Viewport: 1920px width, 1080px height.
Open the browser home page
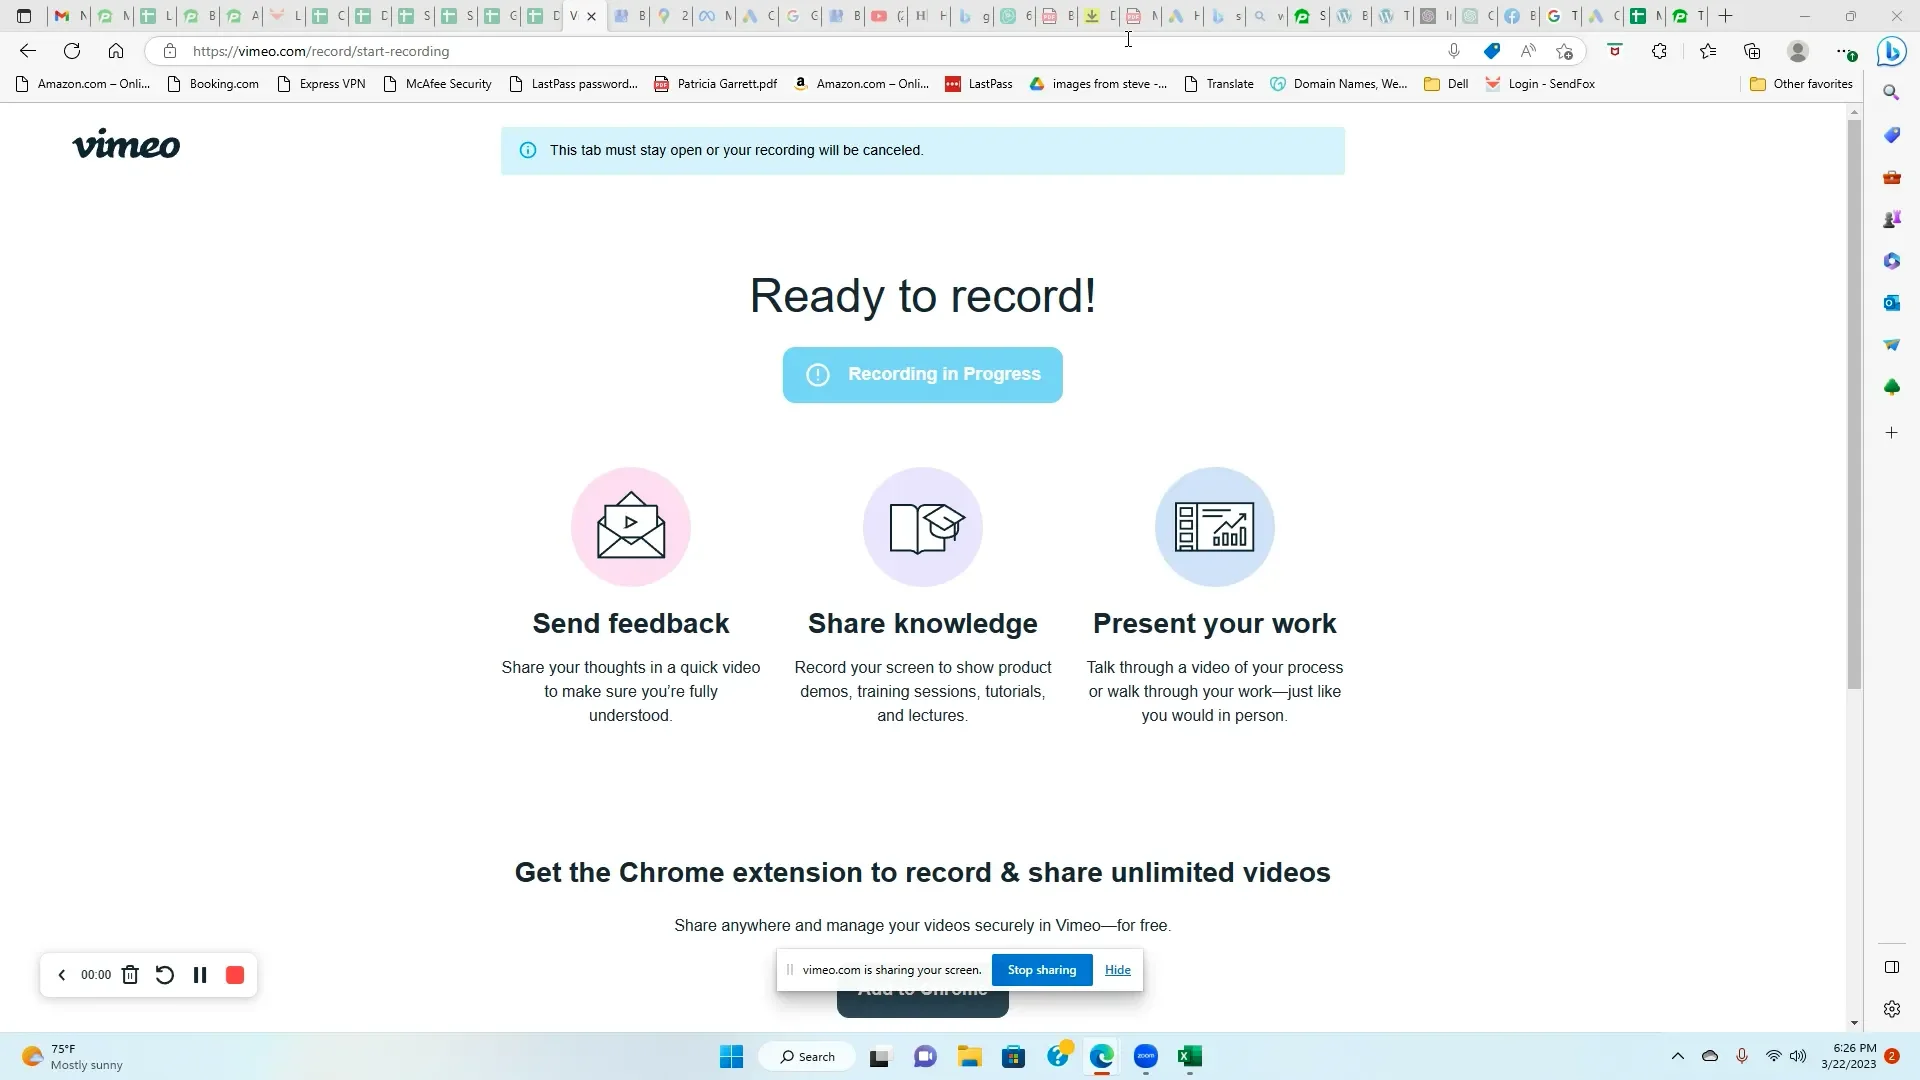116,51
